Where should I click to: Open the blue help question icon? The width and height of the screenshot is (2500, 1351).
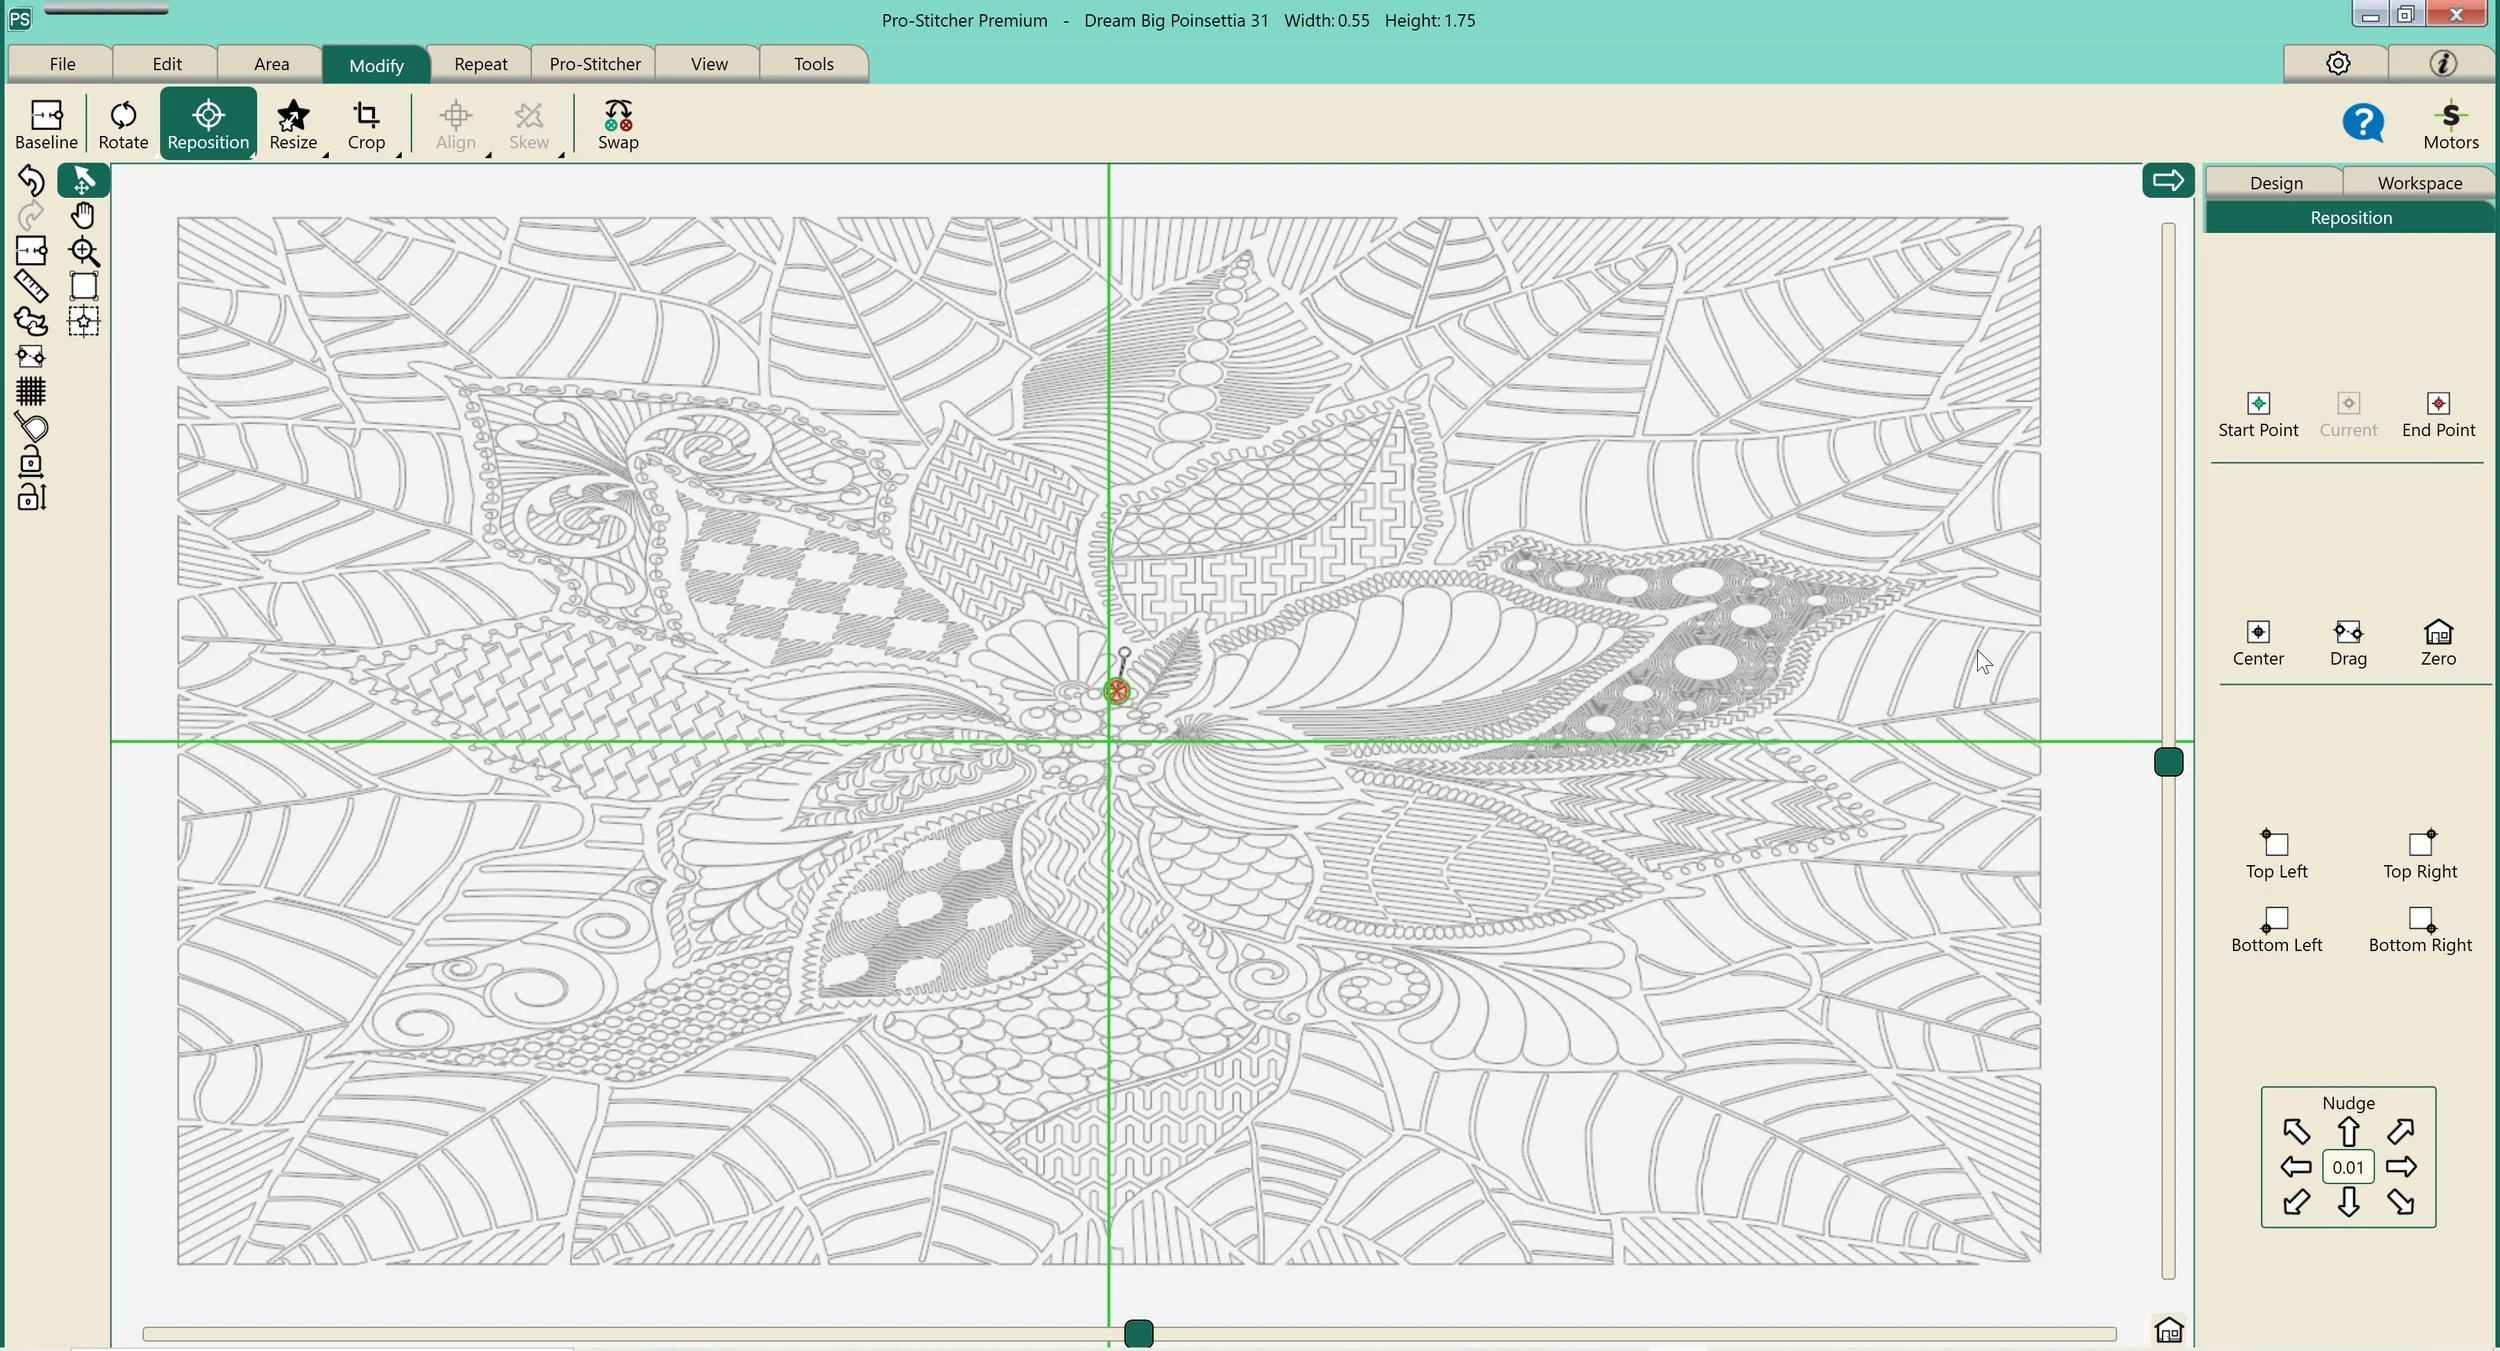pos(2362,124)
